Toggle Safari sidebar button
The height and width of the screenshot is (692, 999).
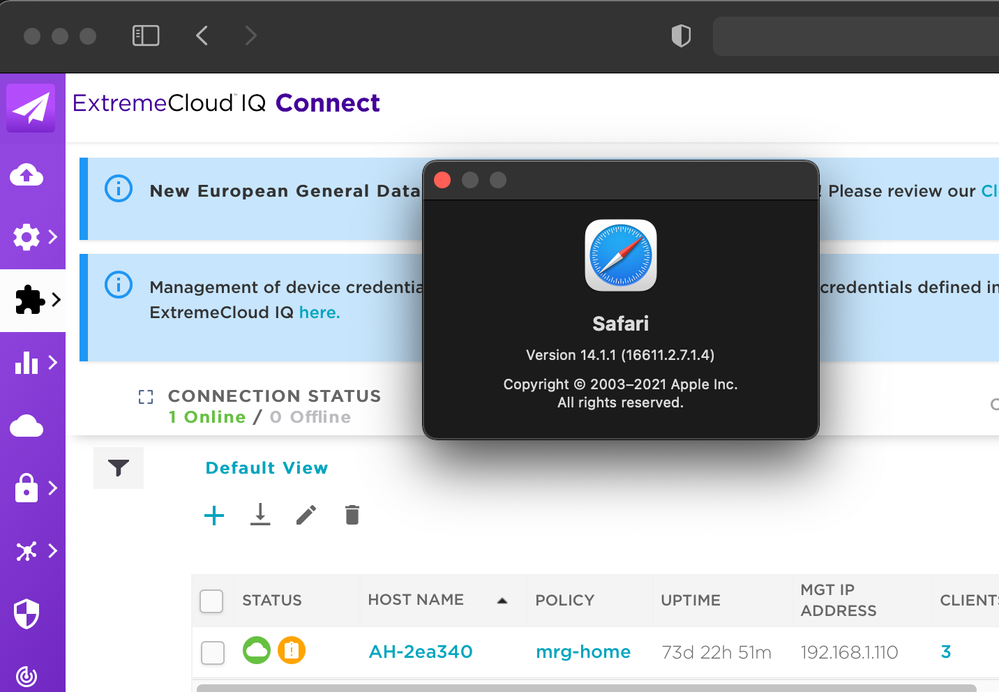point(146,36)
